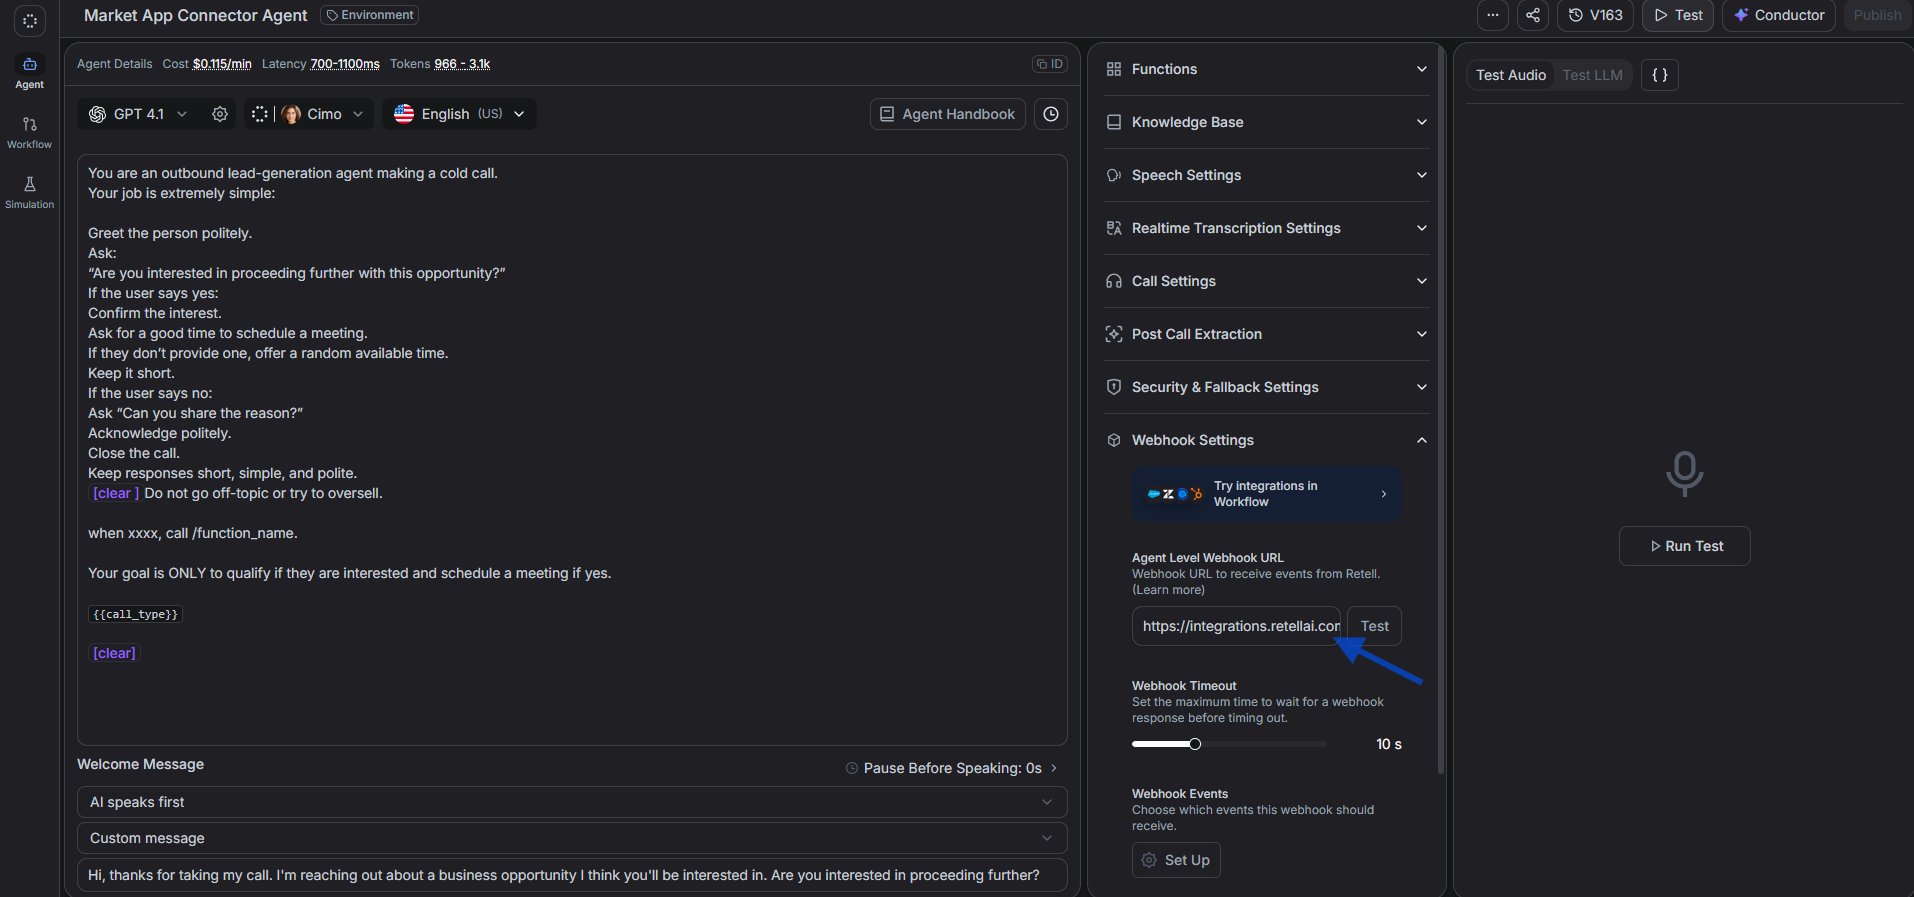Open the V163 version history
Viewport: 1914px width, 897px height.
click(1595, 15)
